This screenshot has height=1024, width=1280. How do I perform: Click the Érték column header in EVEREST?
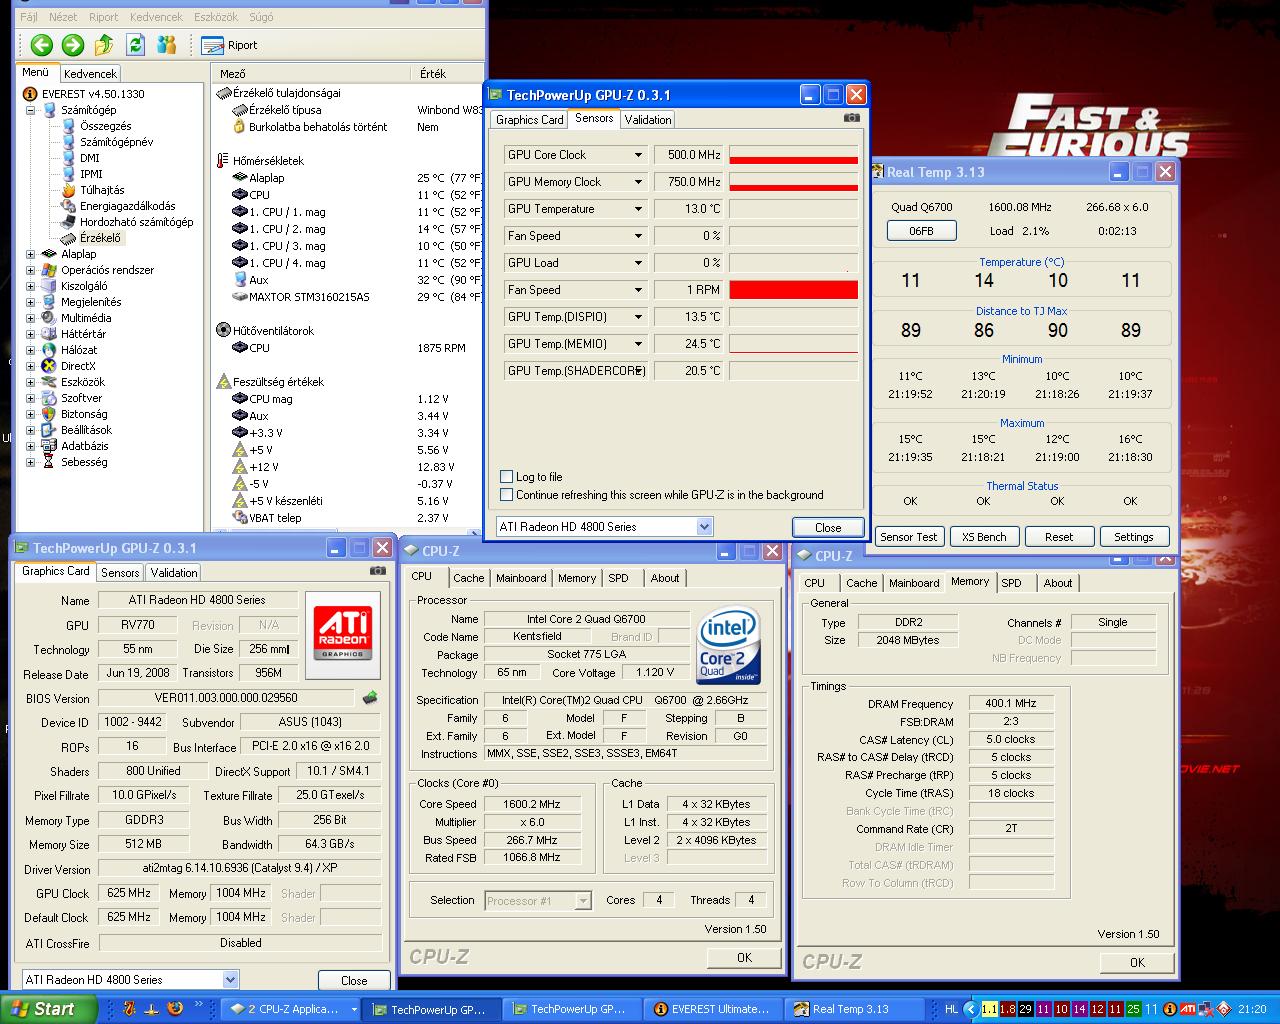coord(448,74)
